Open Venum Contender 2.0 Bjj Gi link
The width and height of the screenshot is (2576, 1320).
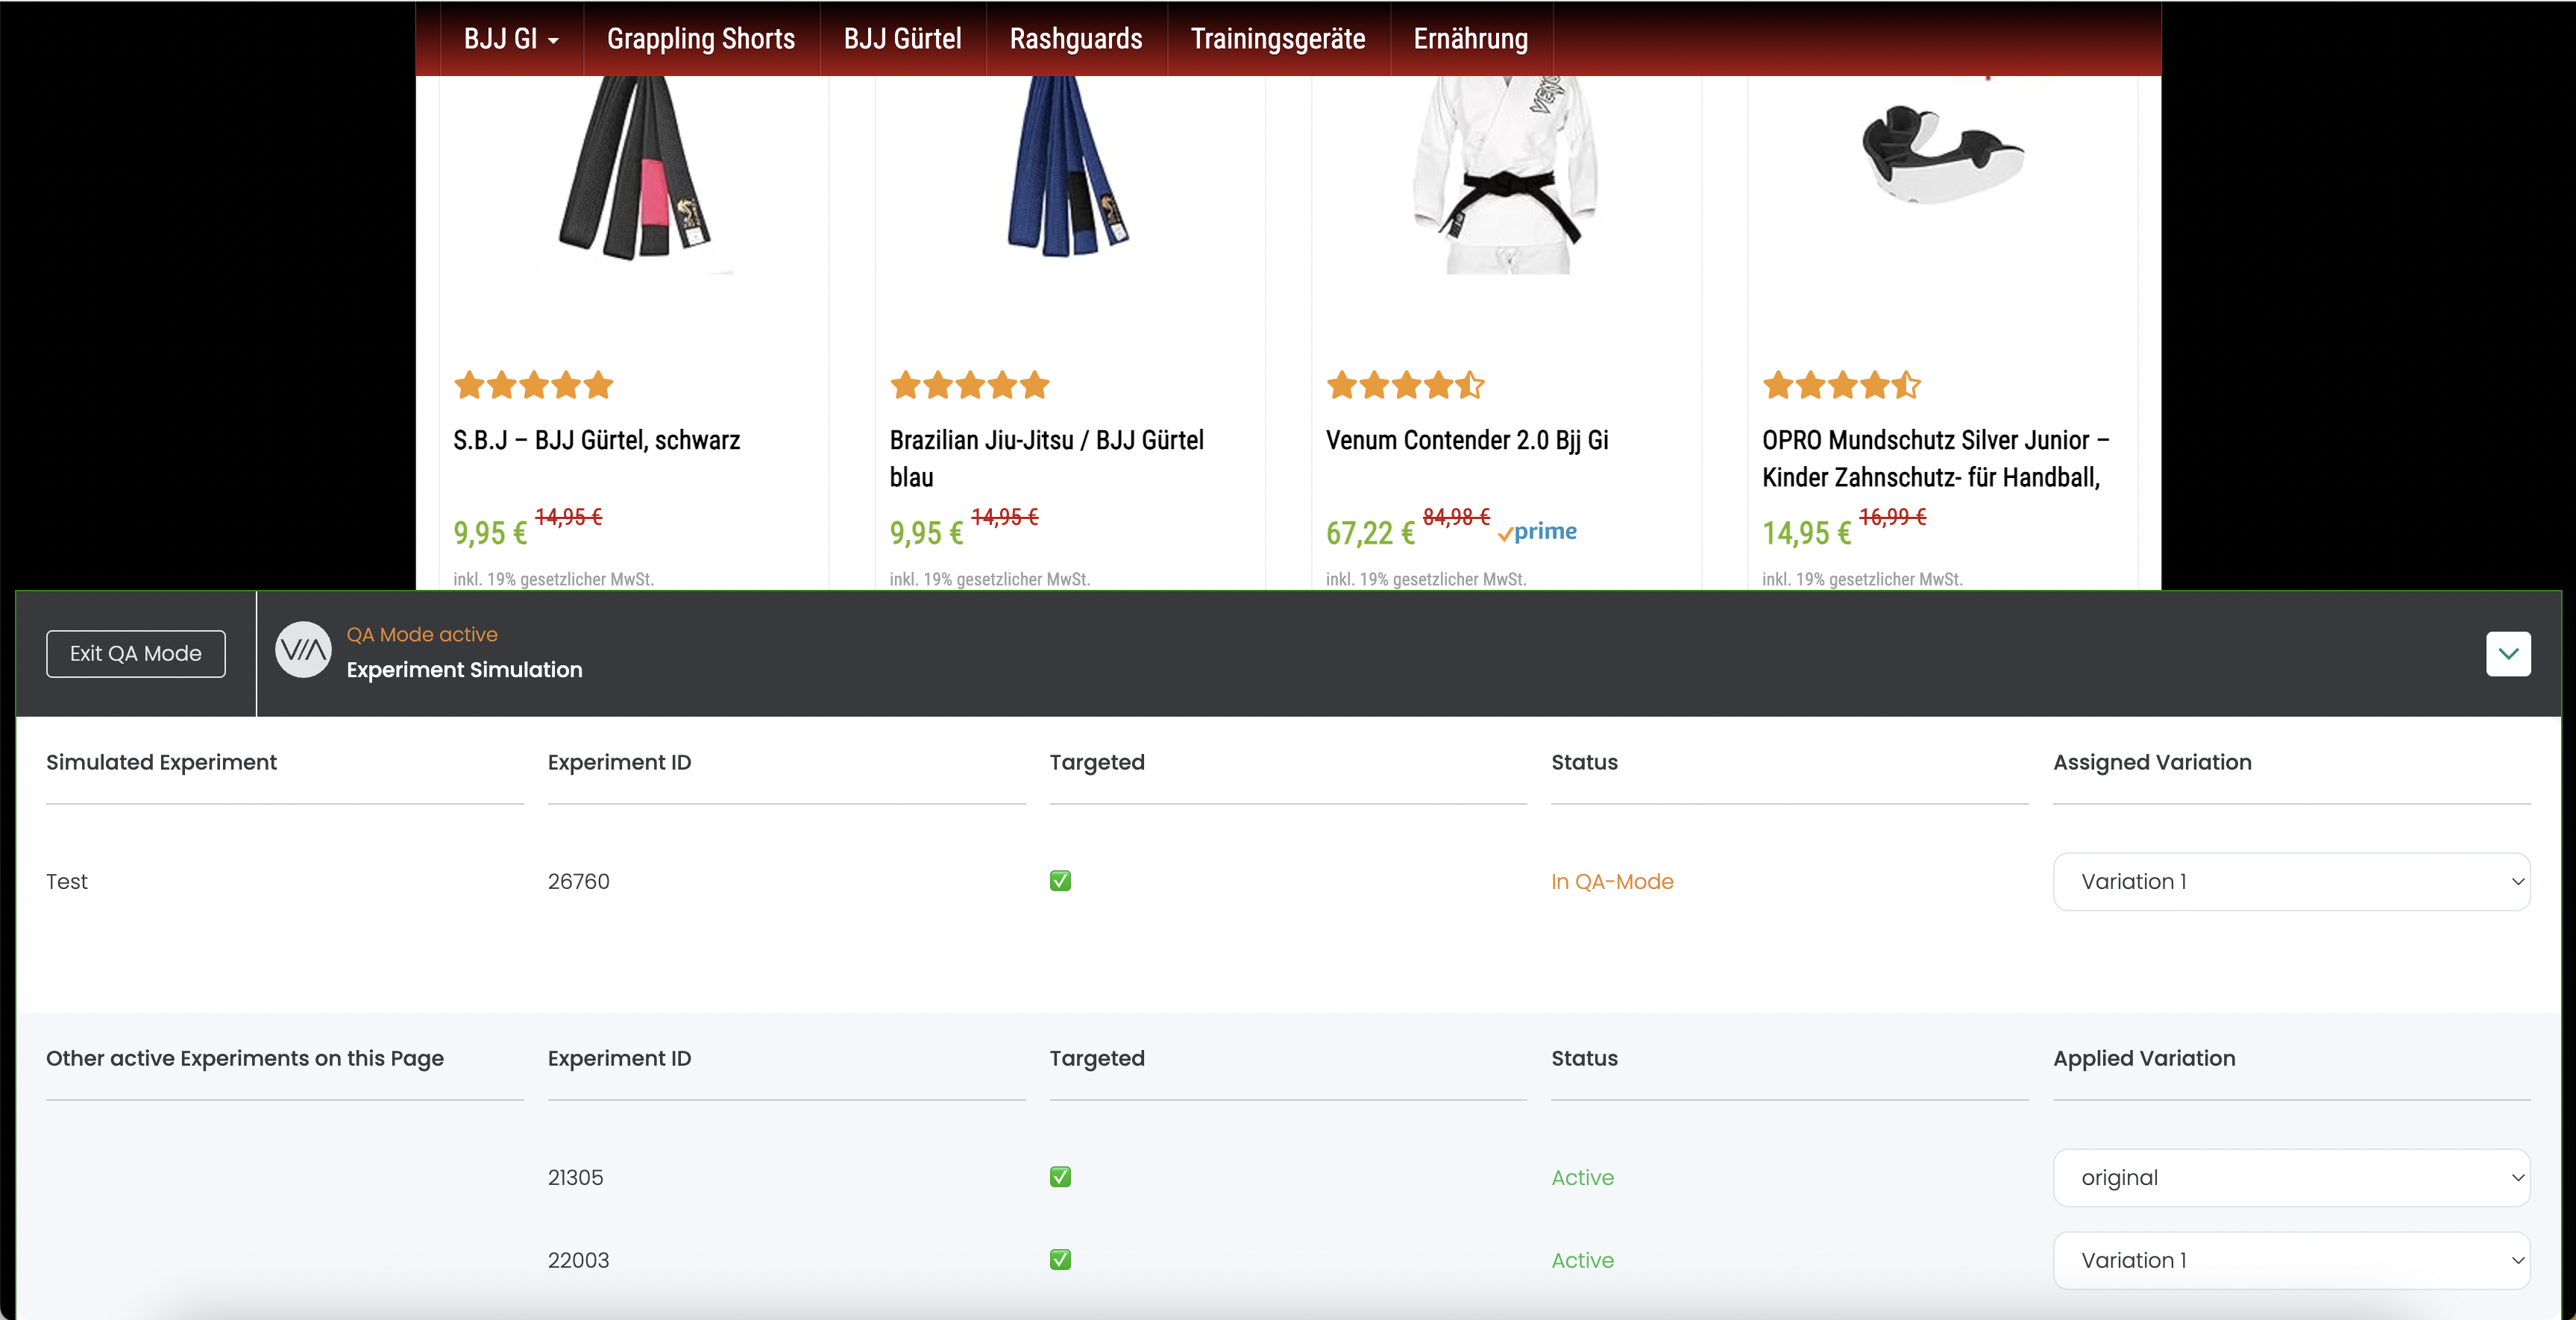pyautogui.click(x=1466, y=440)
